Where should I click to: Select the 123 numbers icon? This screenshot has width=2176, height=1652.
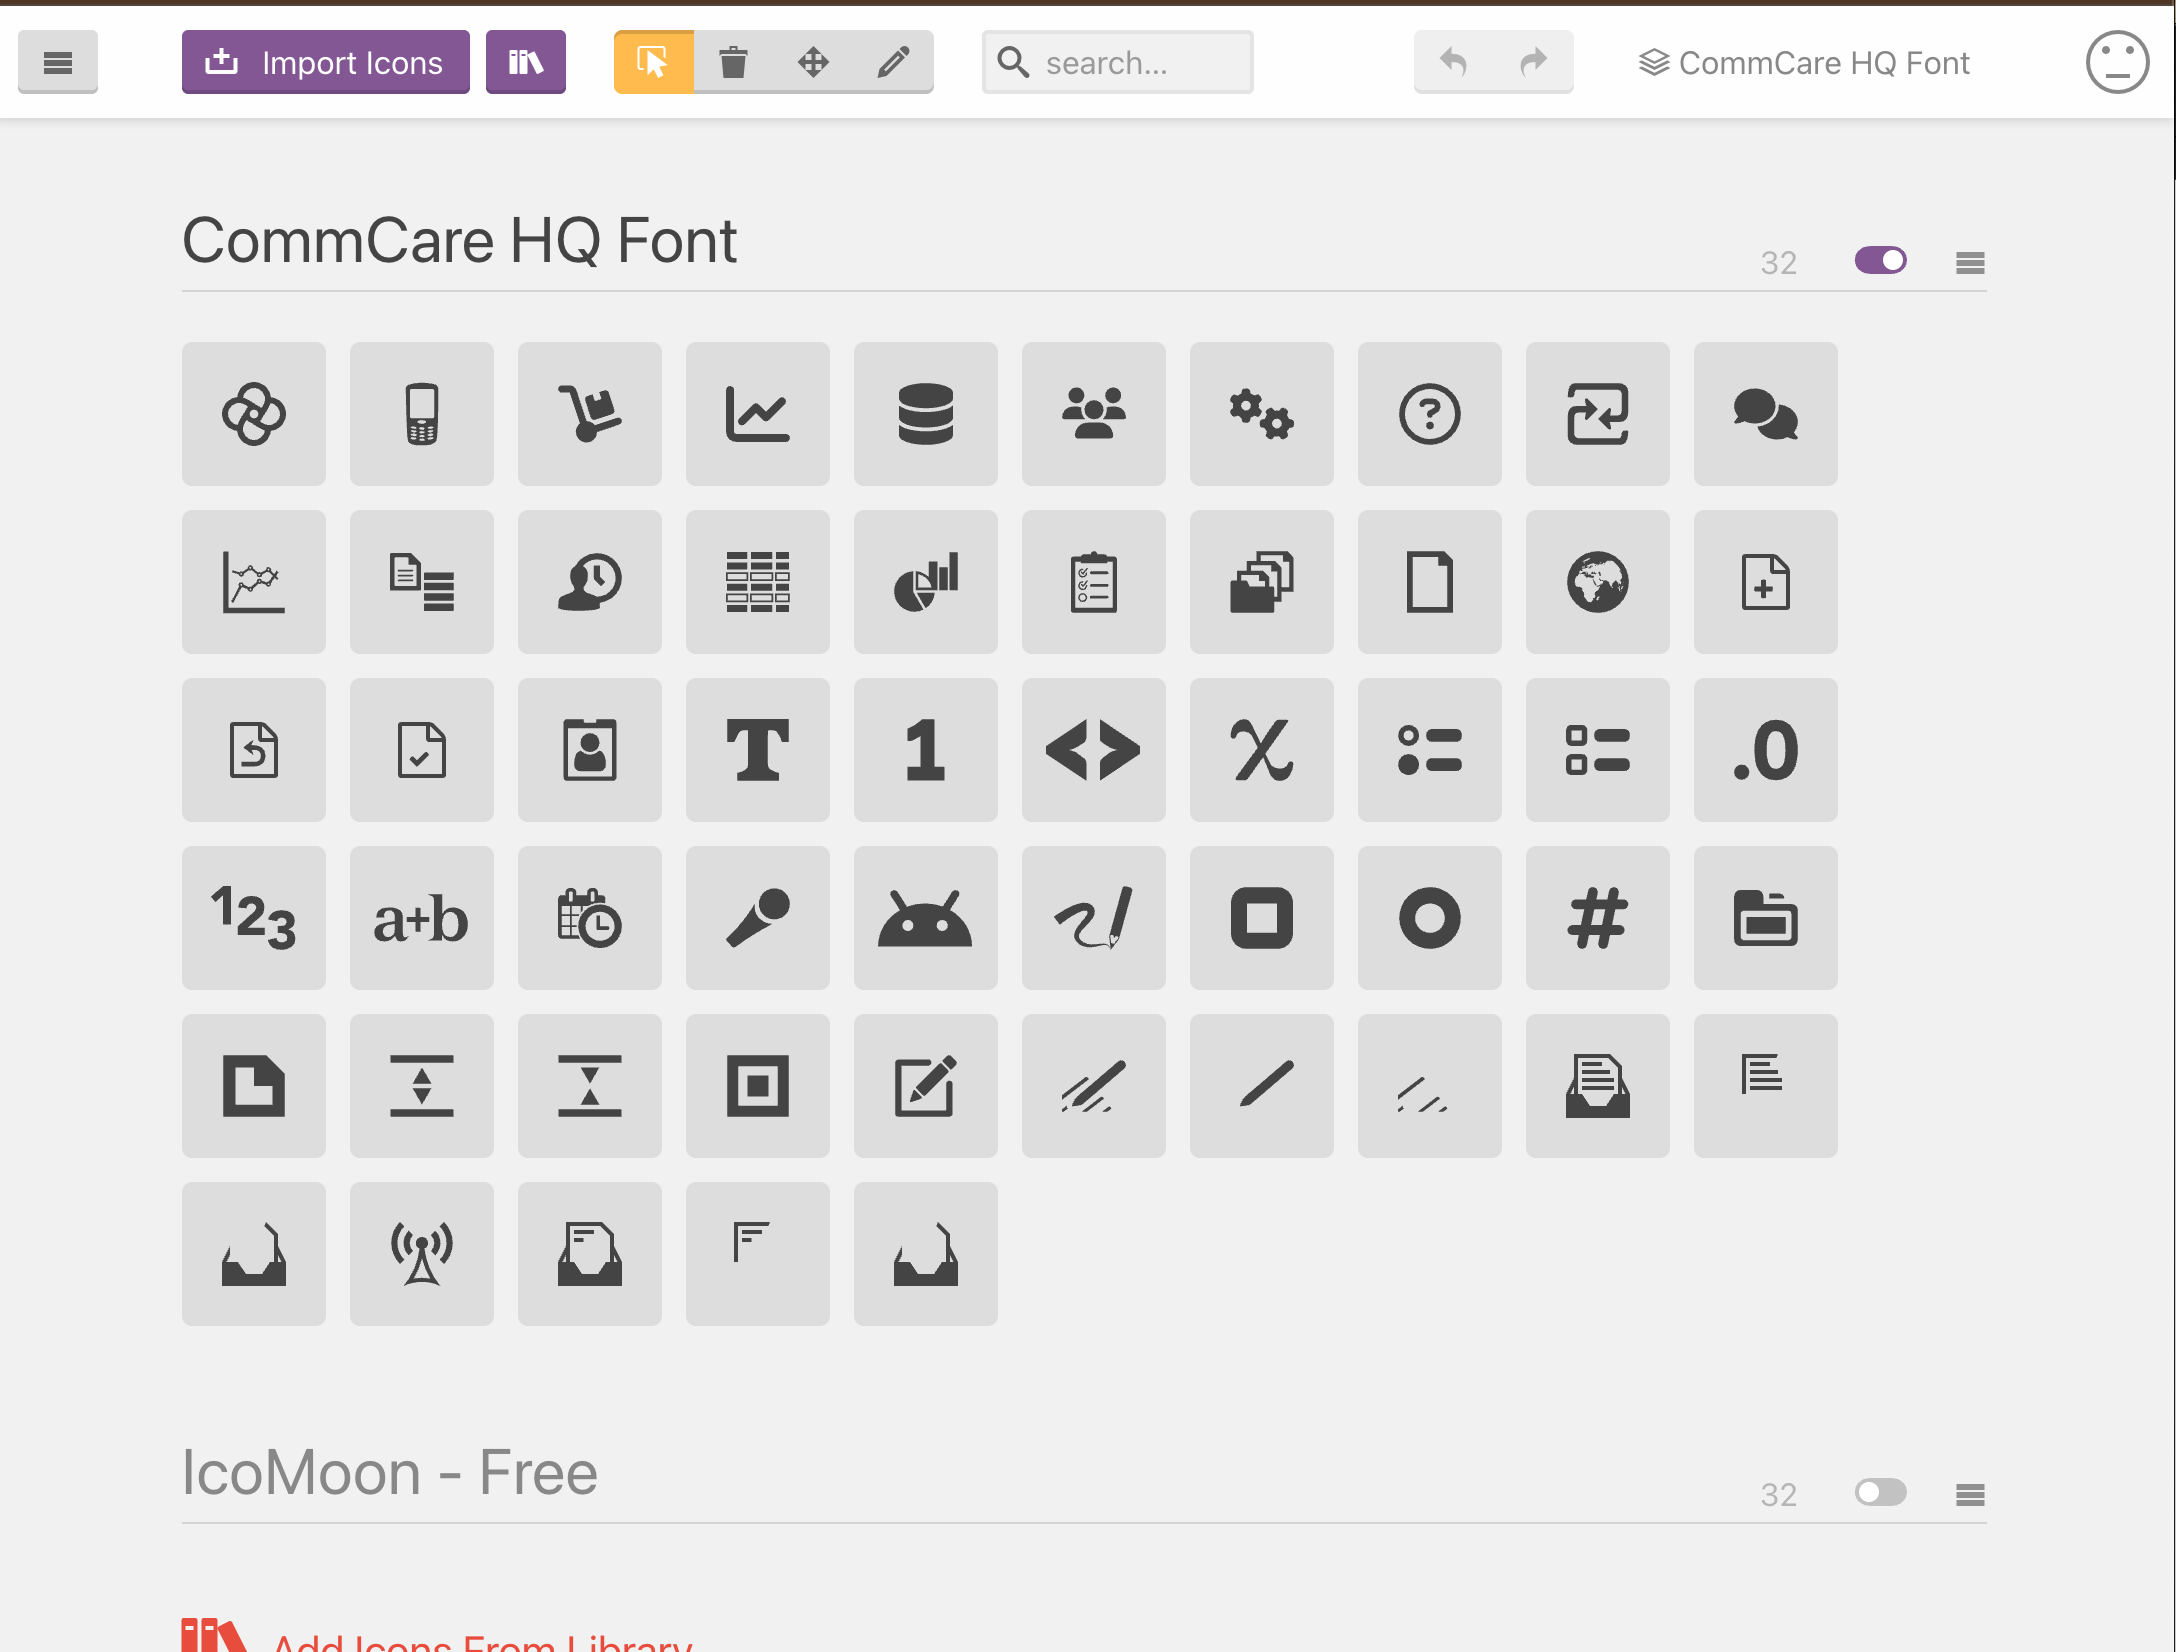click(254, 918)
